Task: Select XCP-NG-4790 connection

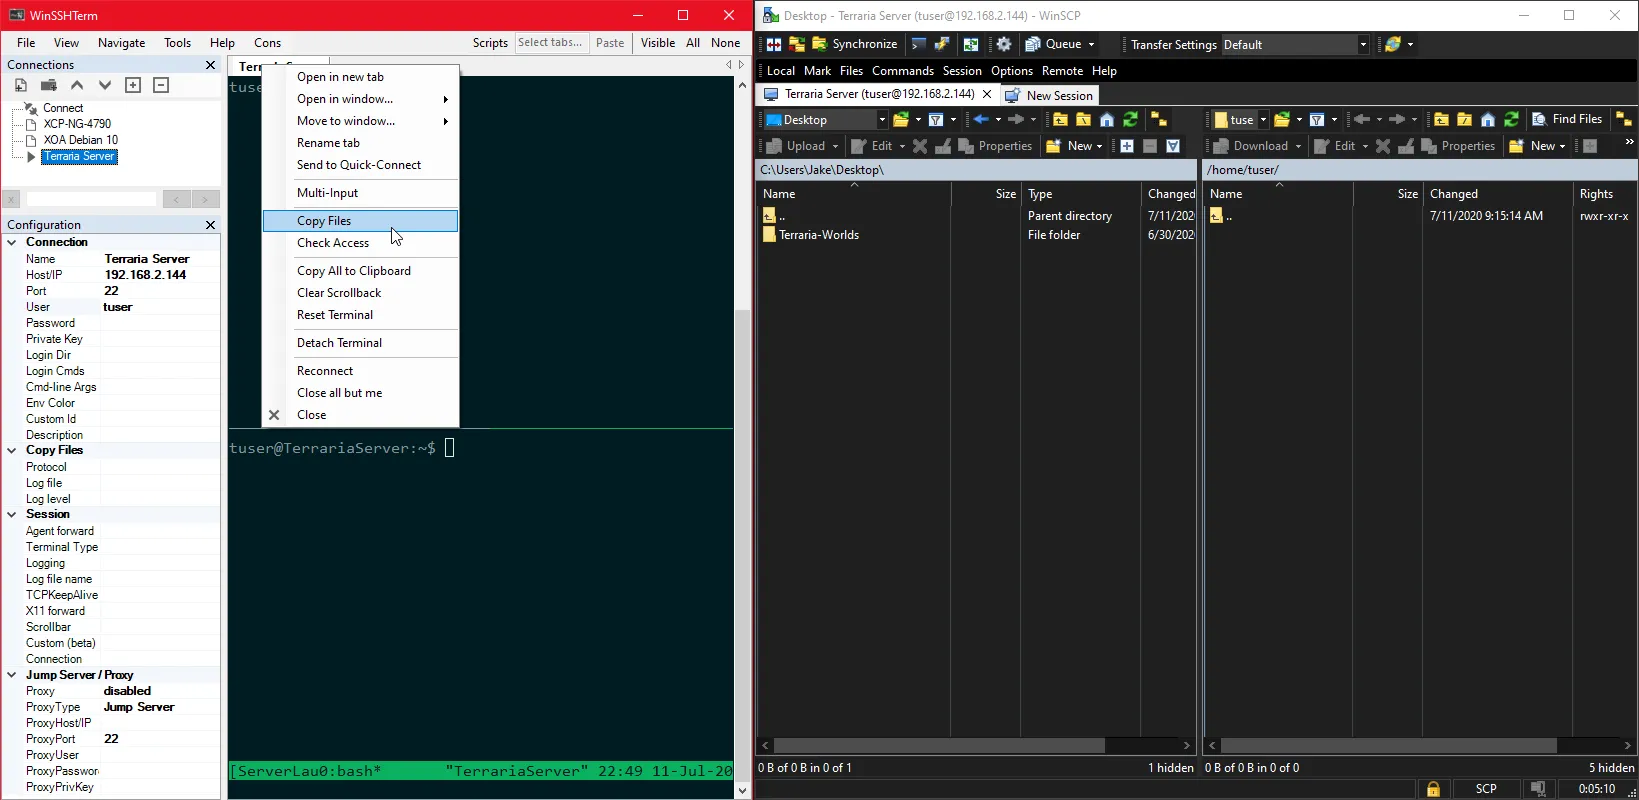Action: 77,124
